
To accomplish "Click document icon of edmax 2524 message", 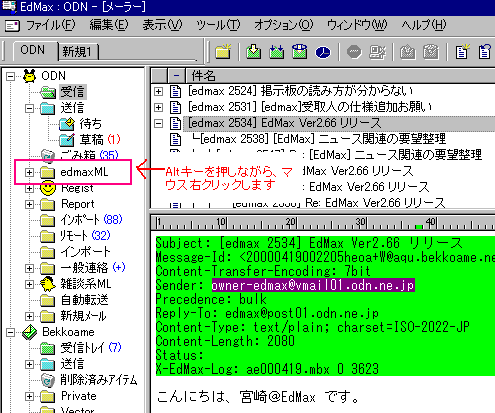I will pos(175,91).
